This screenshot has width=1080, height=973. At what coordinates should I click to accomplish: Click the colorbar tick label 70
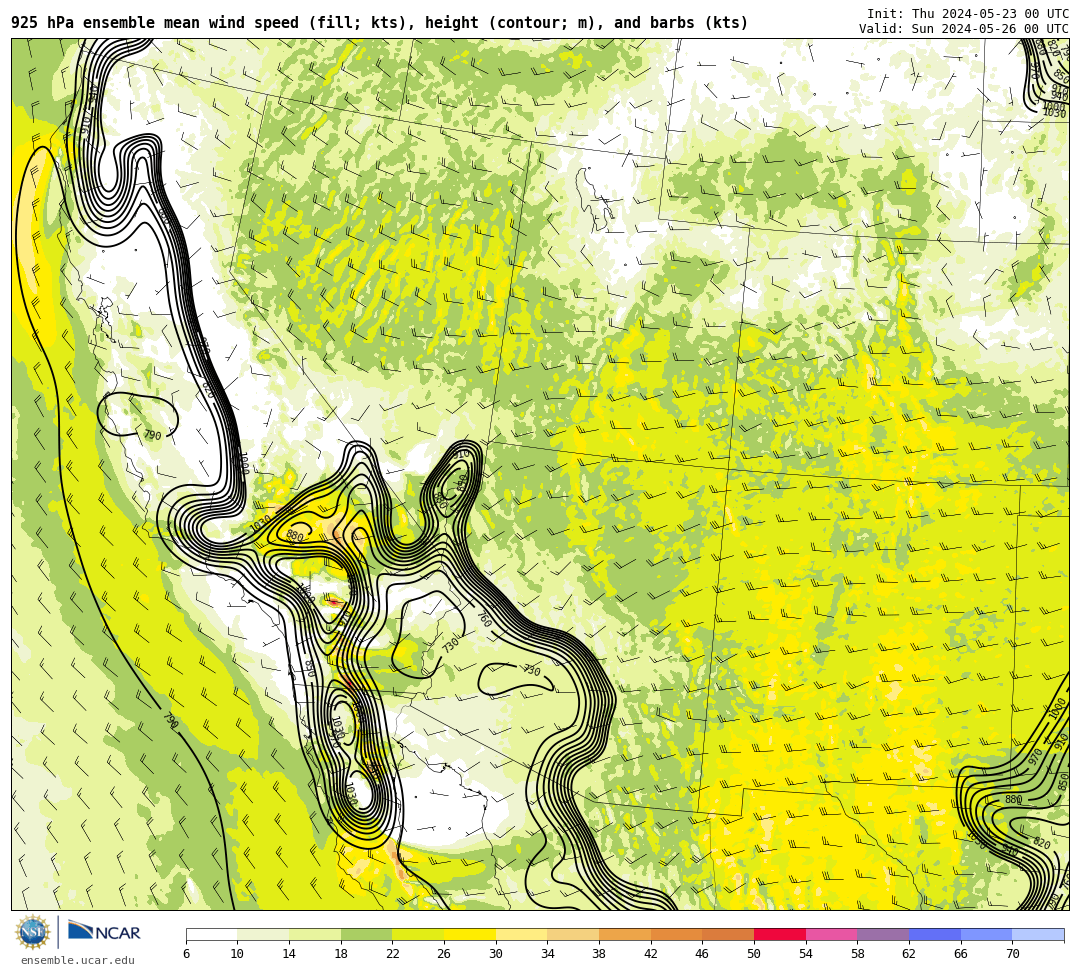1012,954
